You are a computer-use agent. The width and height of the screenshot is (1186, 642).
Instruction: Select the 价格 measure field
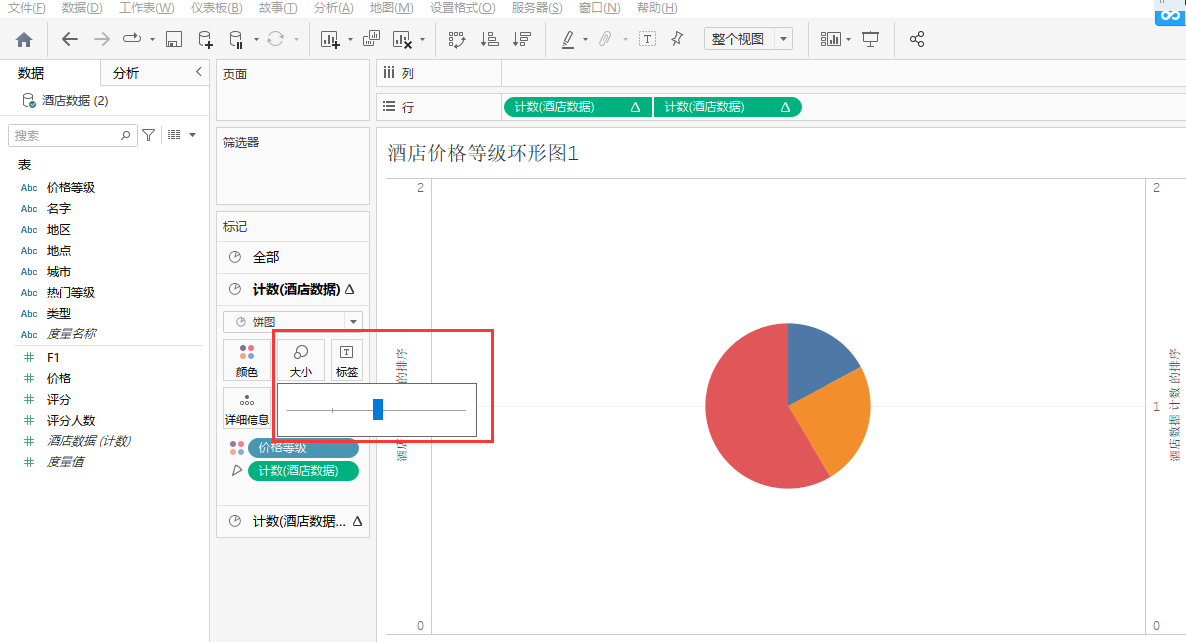pos(58,378)
